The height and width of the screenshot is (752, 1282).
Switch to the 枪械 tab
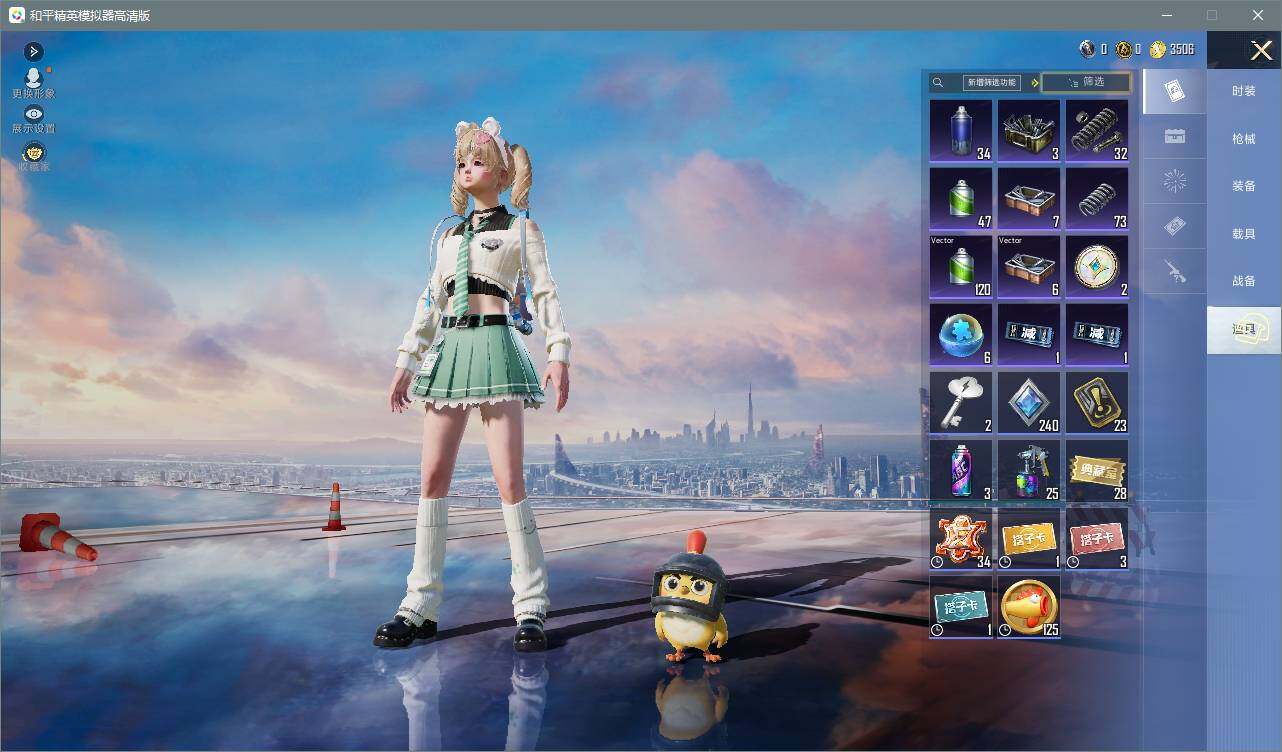[1244, 139]
